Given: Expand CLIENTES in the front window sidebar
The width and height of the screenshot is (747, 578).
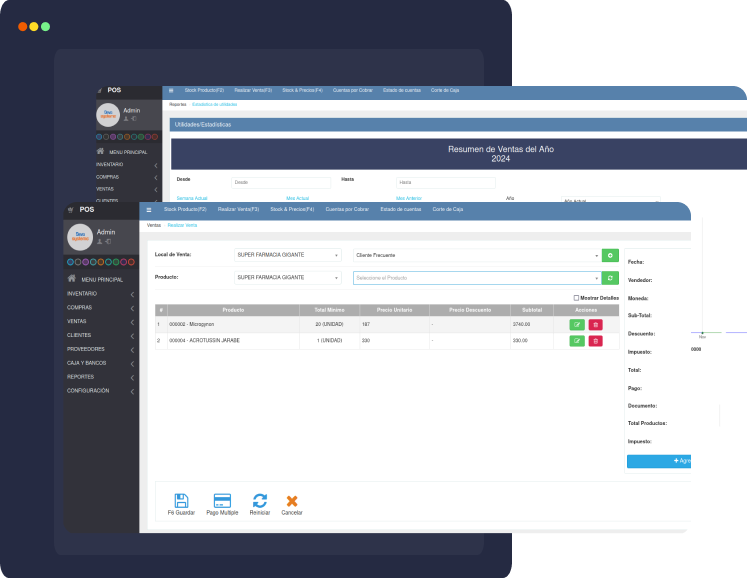Looking at the screenshot, I should (x=101, y=335).
